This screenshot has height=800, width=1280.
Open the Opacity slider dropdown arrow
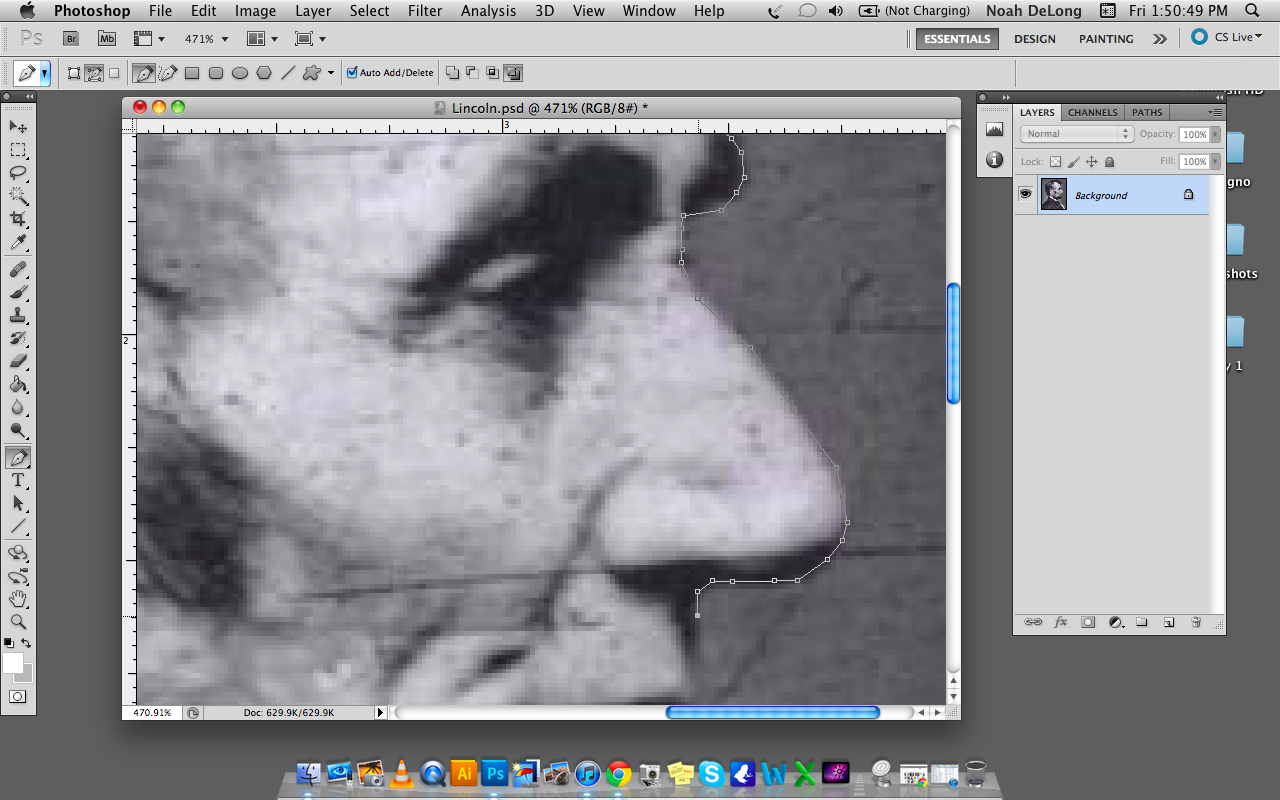[1215, 134]
